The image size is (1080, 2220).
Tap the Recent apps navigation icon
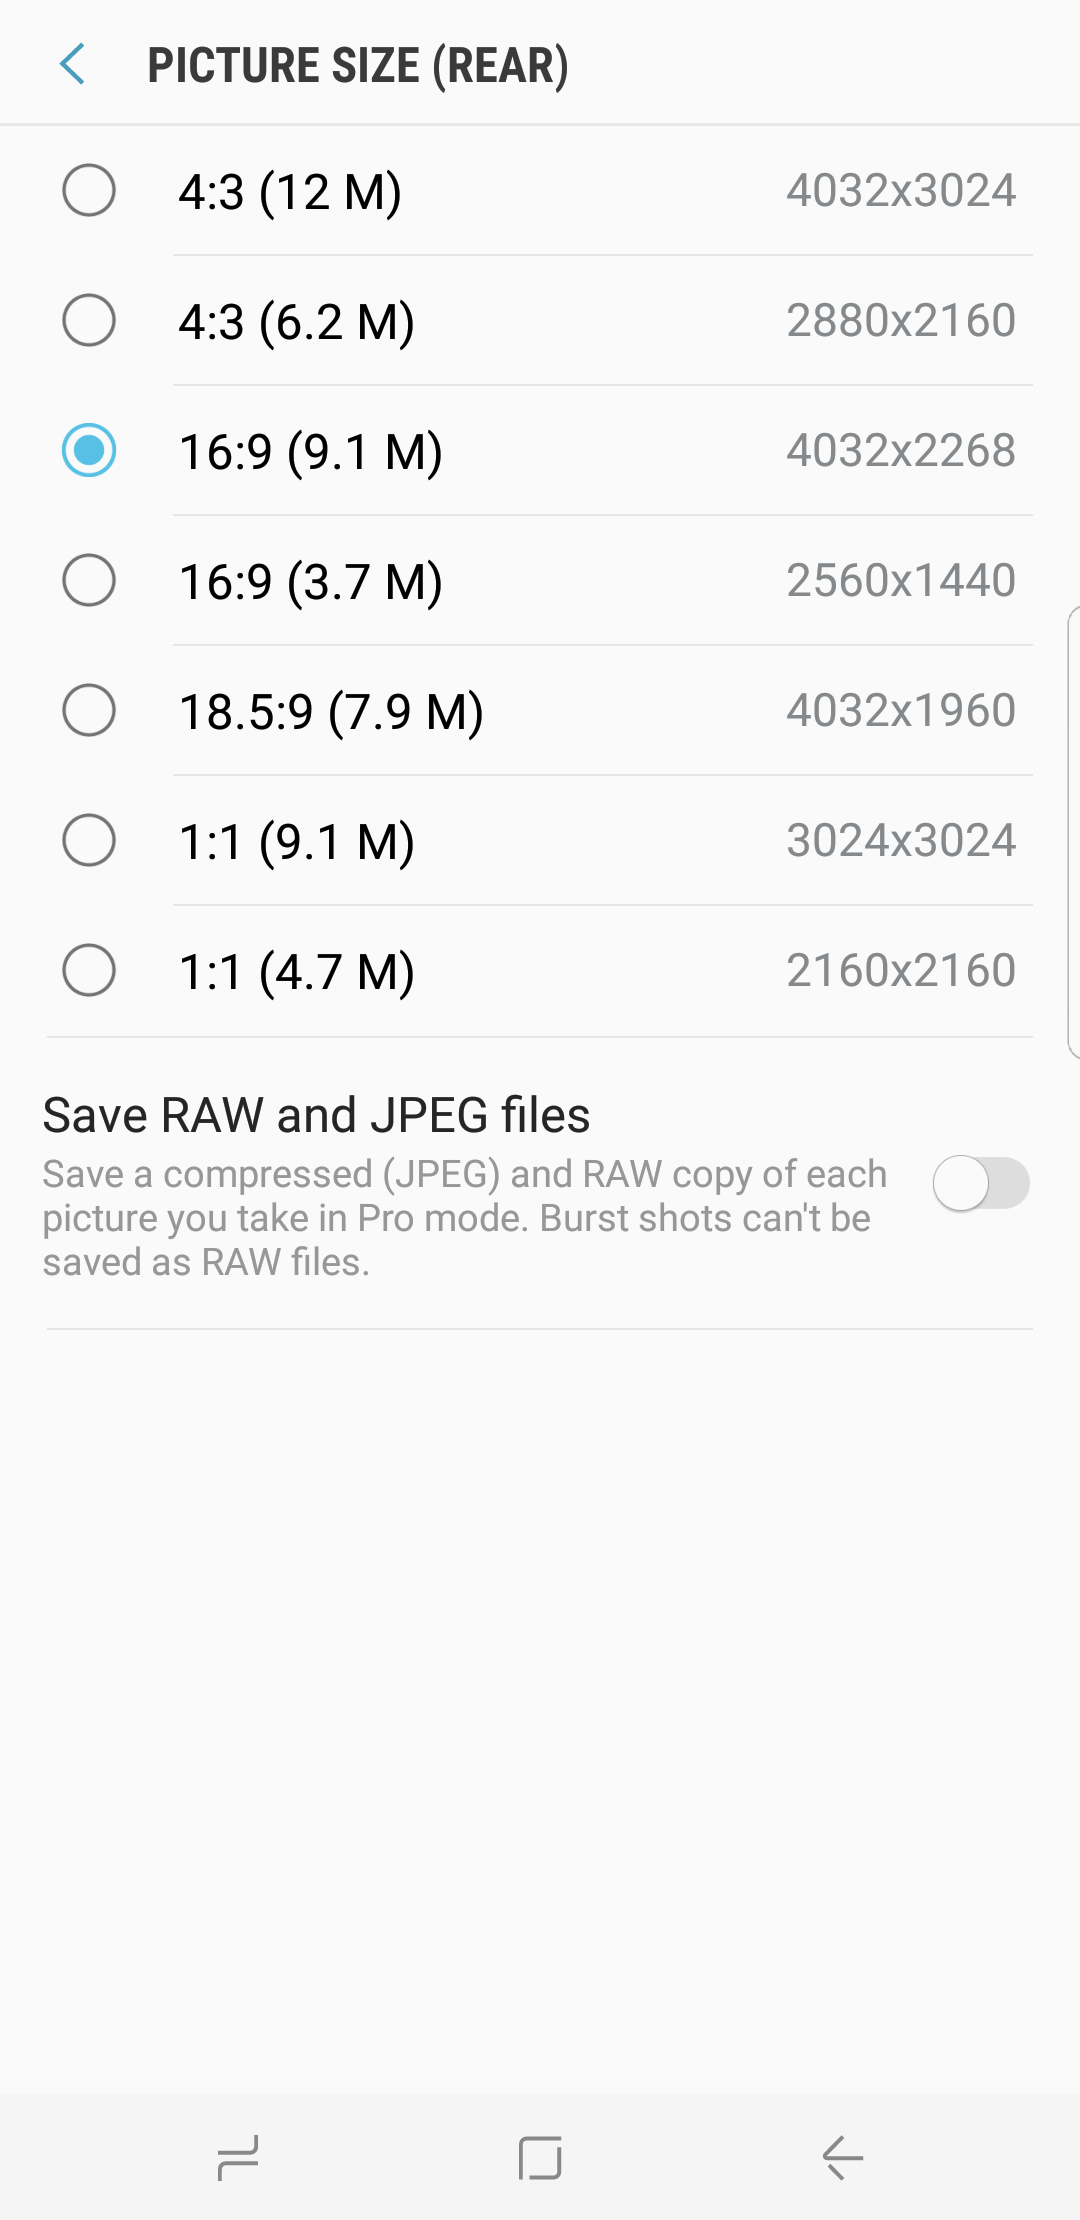238,2157
